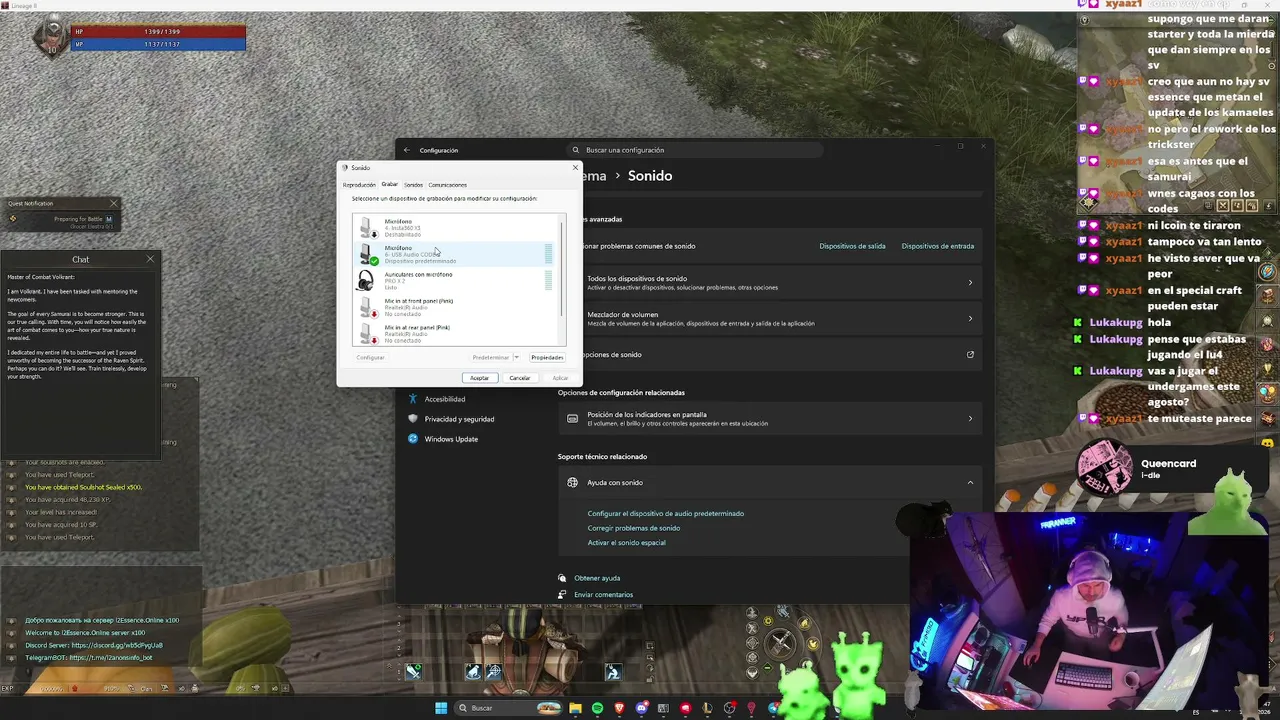1280x720 pixels.
Task: Click the HP bar in game
Action: pos(158,32)
